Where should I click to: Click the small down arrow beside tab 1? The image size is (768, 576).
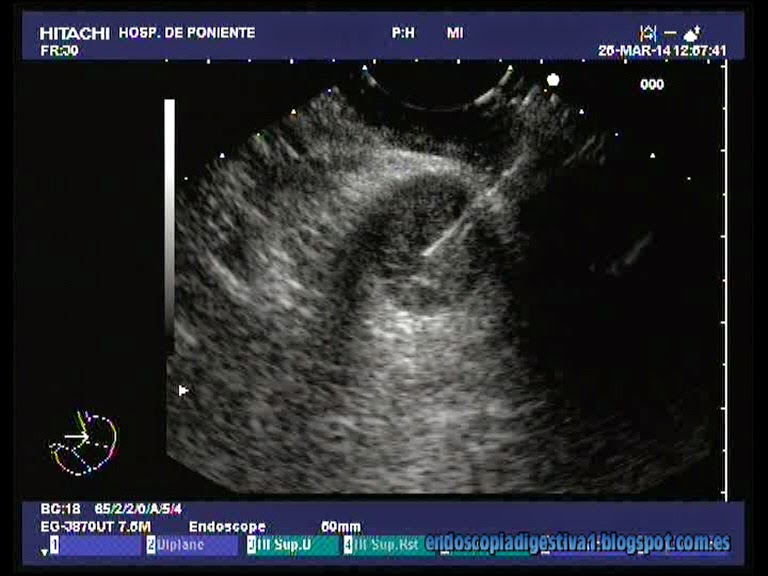click(x=44, y=551)
